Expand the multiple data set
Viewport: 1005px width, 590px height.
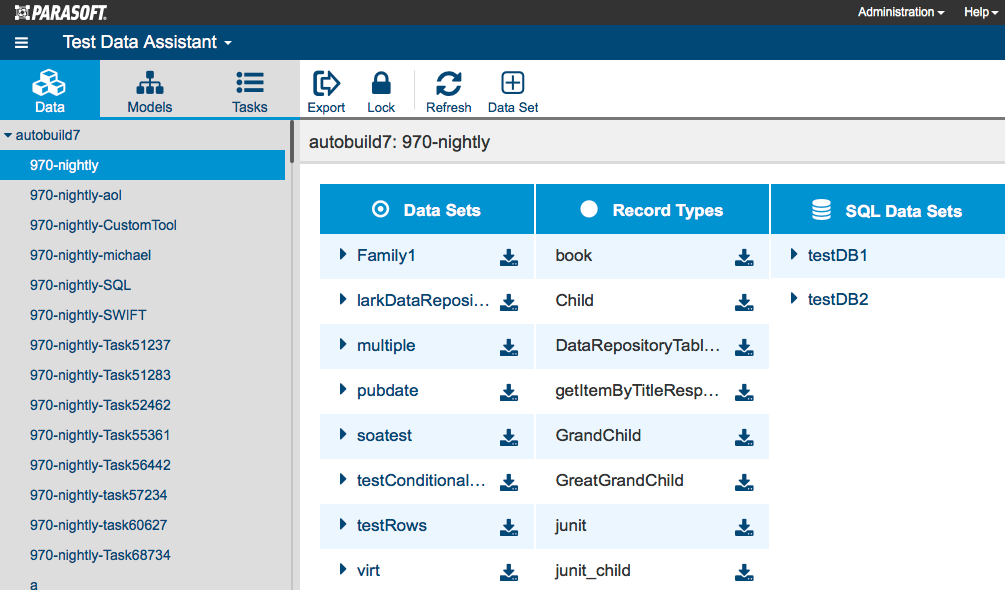(343, 344)
